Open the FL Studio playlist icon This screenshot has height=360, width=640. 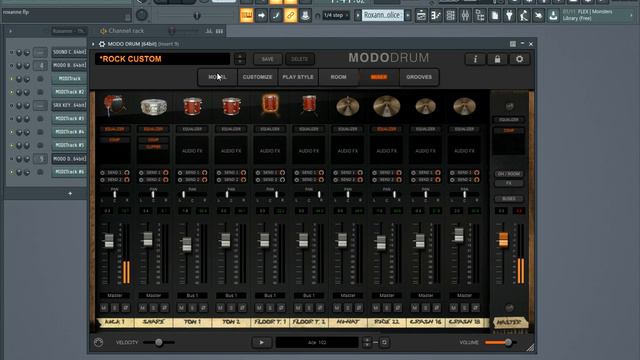(x=421, y=16)
